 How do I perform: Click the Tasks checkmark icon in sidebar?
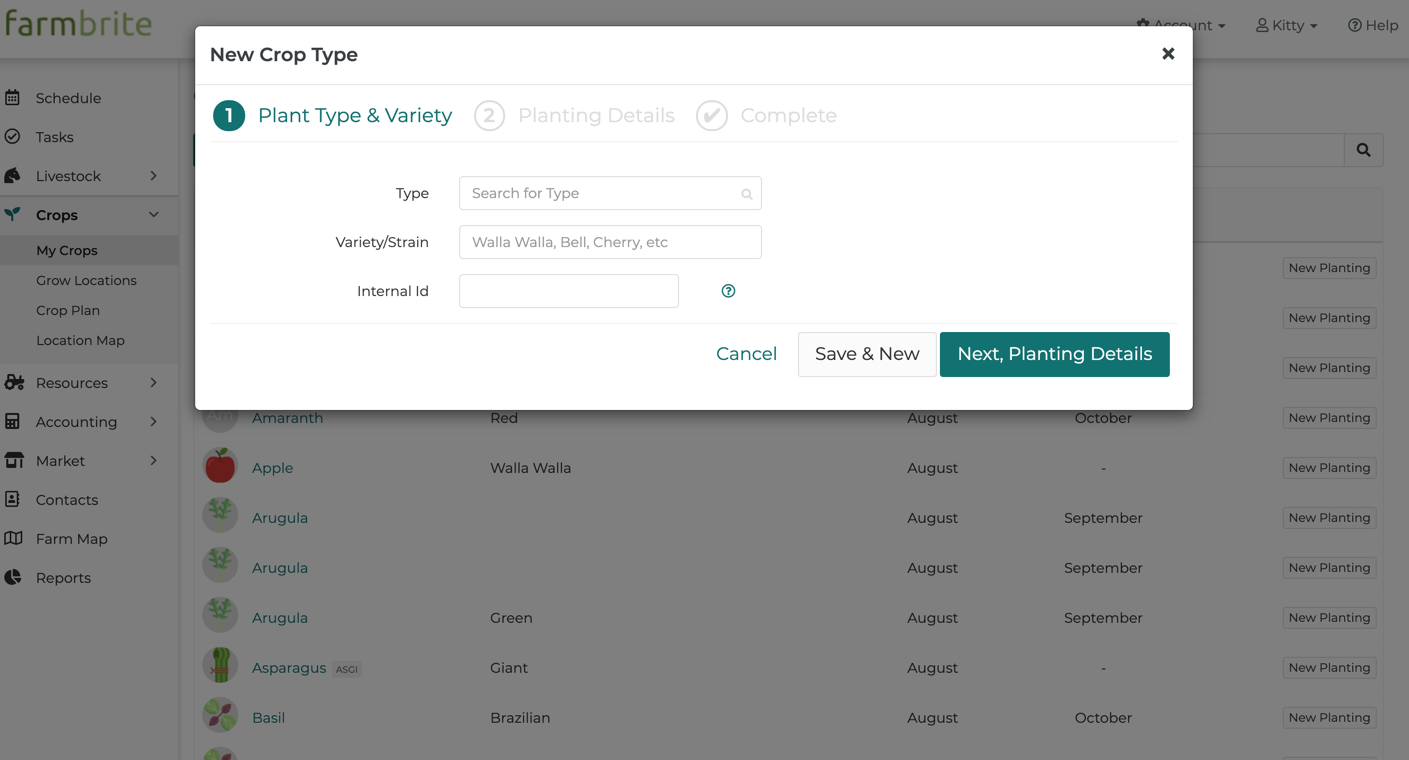point(12,137)
